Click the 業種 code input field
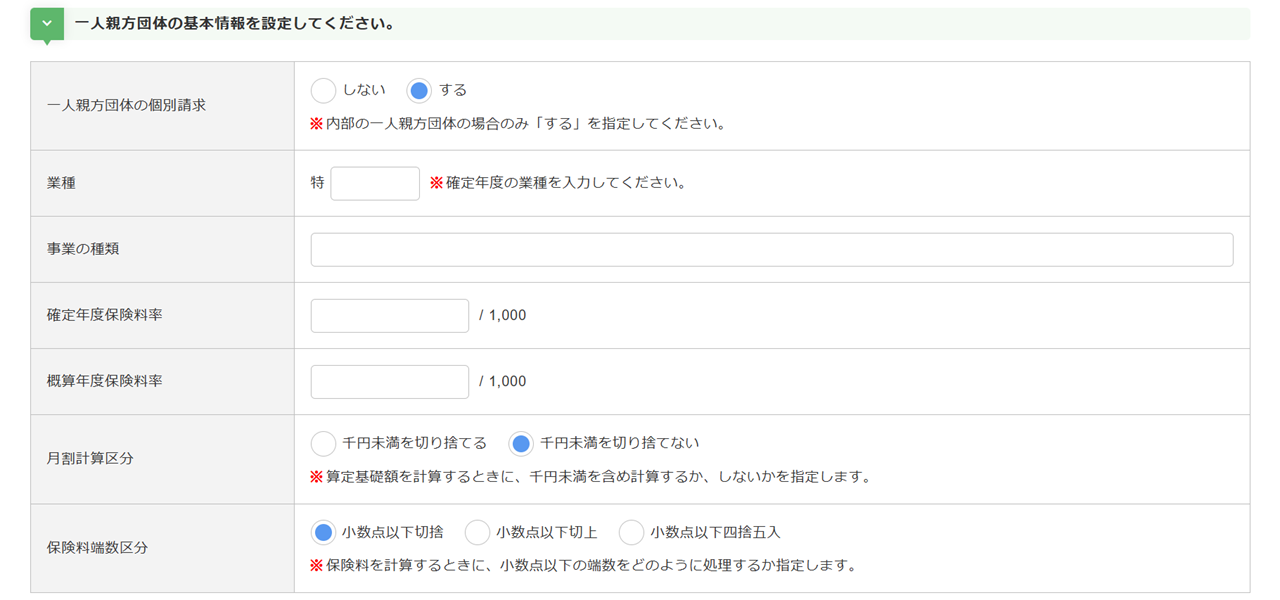 point(375,183)
